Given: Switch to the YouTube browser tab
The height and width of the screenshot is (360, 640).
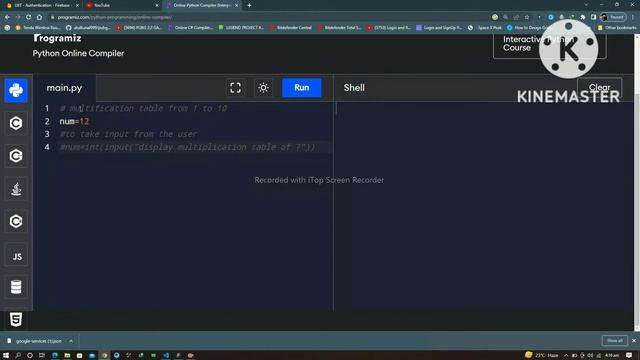Looking at the screenshot, I should click(121, 5).
